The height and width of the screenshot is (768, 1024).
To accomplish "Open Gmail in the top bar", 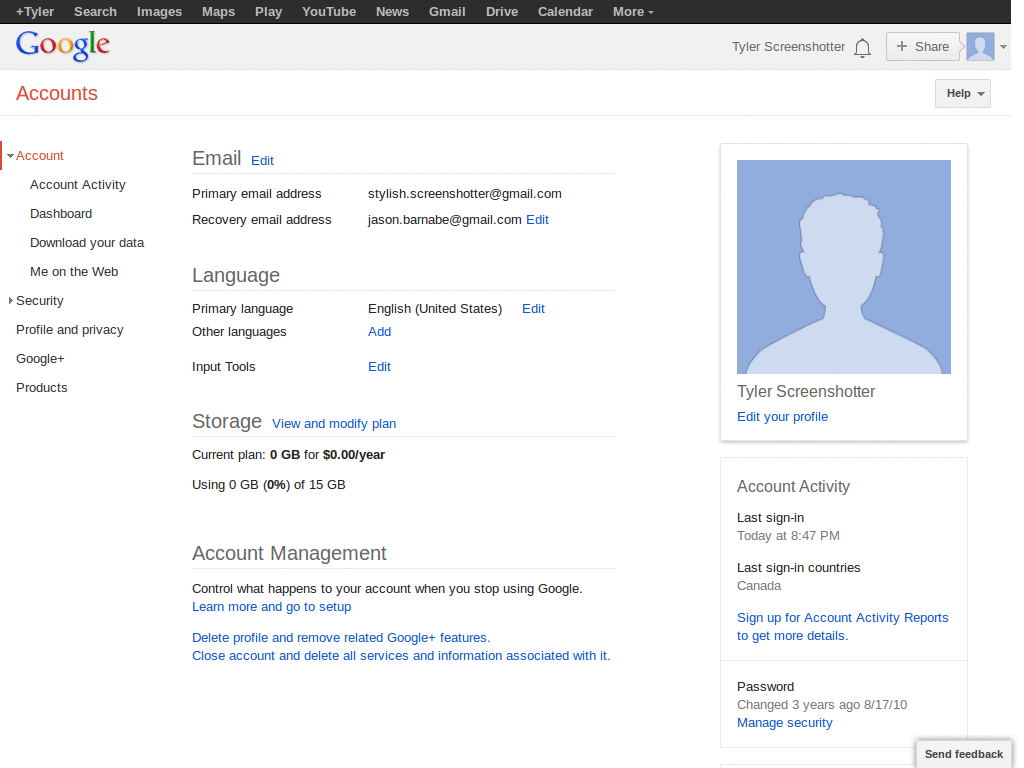I will click(x=447, y=12).
